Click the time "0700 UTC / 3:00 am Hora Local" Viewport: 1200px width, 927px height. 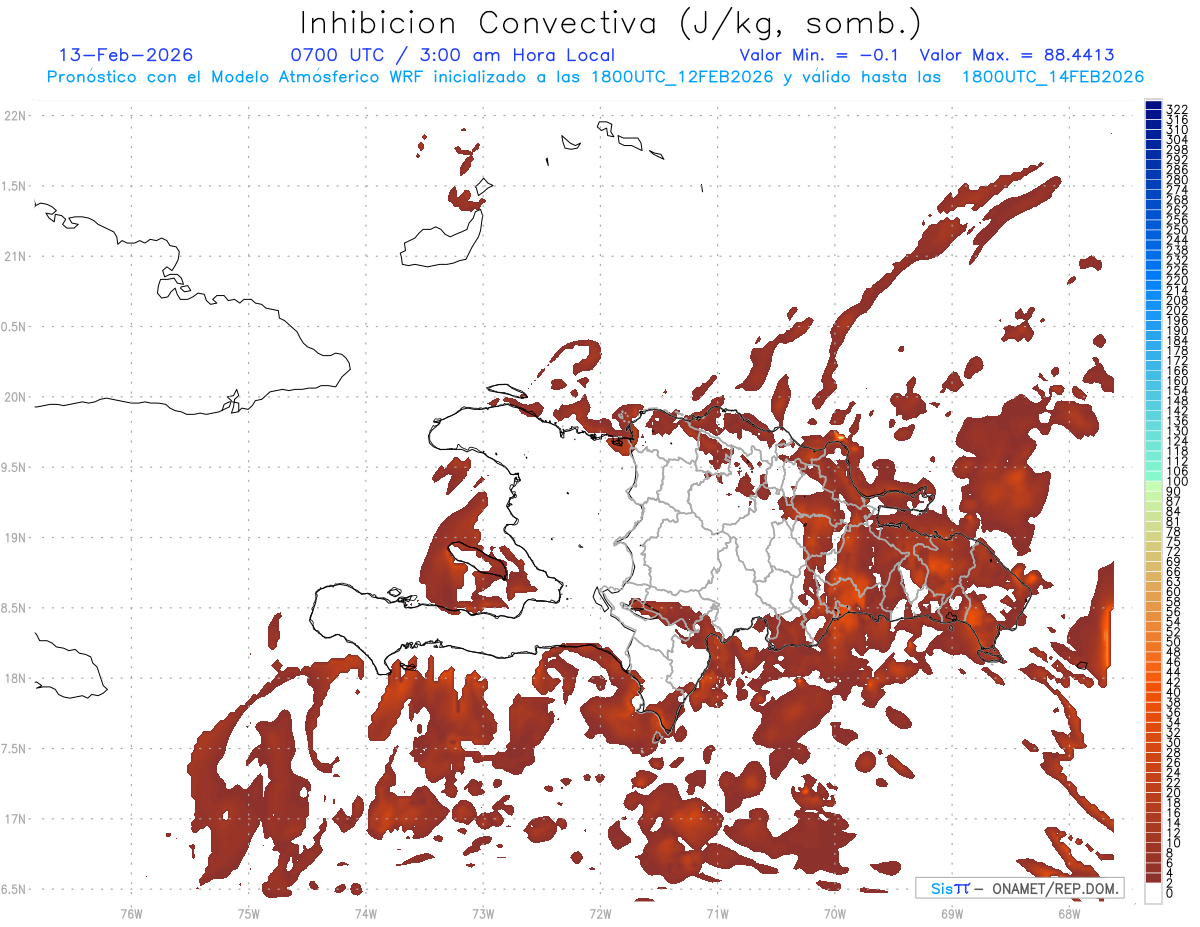[452, 55]
